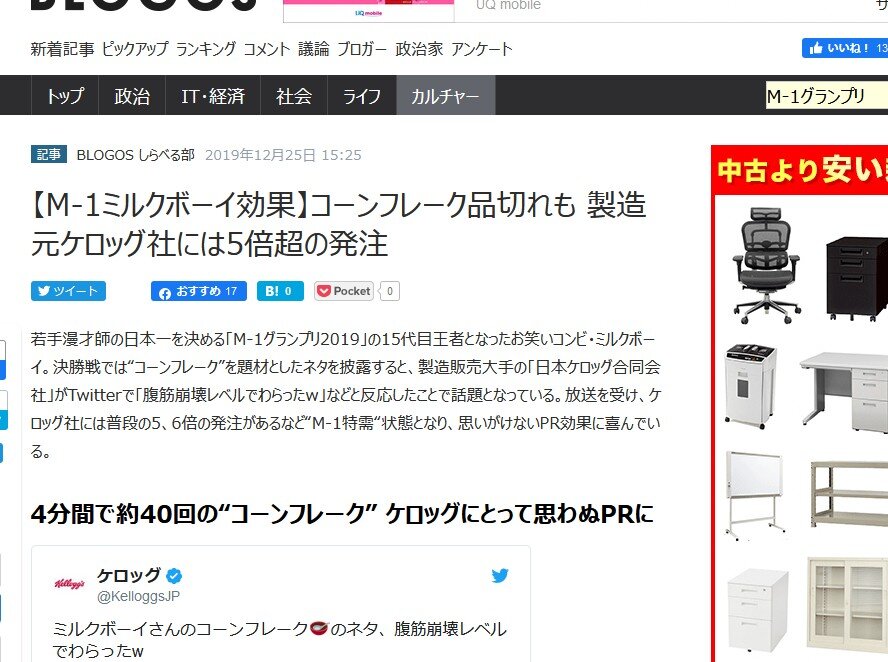
Task: Open the UQ mobile banner ad image
Action: [x=369, y=10]
